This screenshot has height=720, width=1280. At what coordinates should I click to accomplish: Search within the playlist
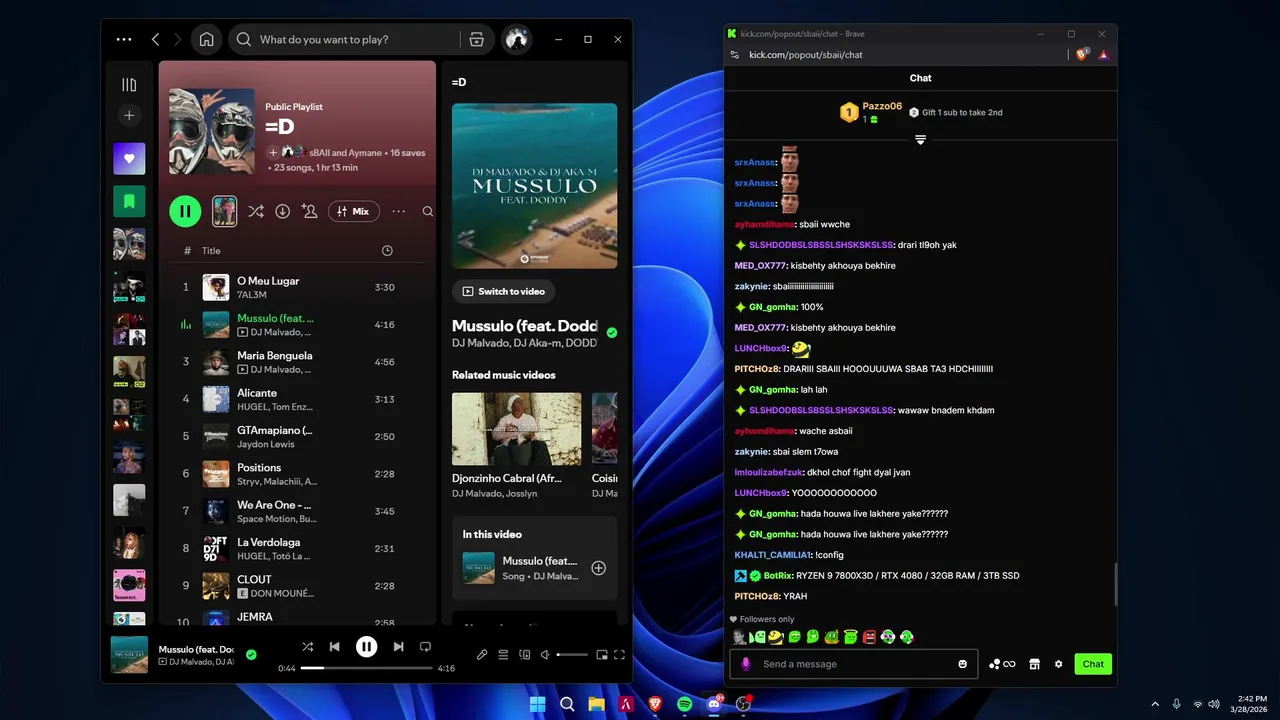coord(427,211)
